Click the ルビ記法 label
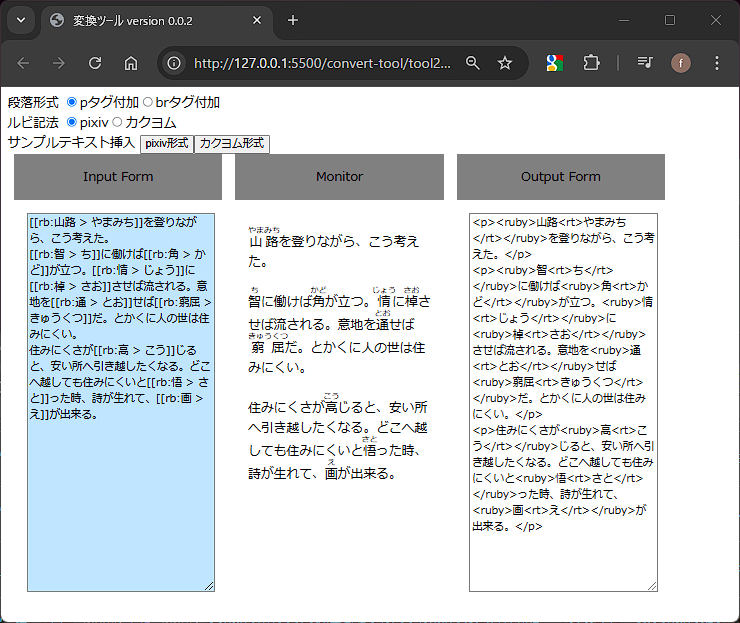740x623 pixels. tap(33, 123)
